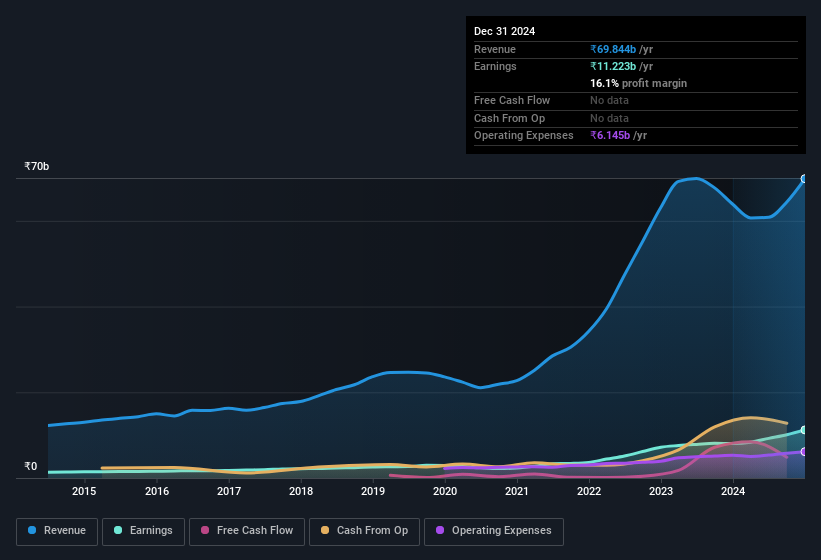Click the Operating Expenses endpoint marker
This screenshot has height=560, width=821.
(x=804, y=451)
